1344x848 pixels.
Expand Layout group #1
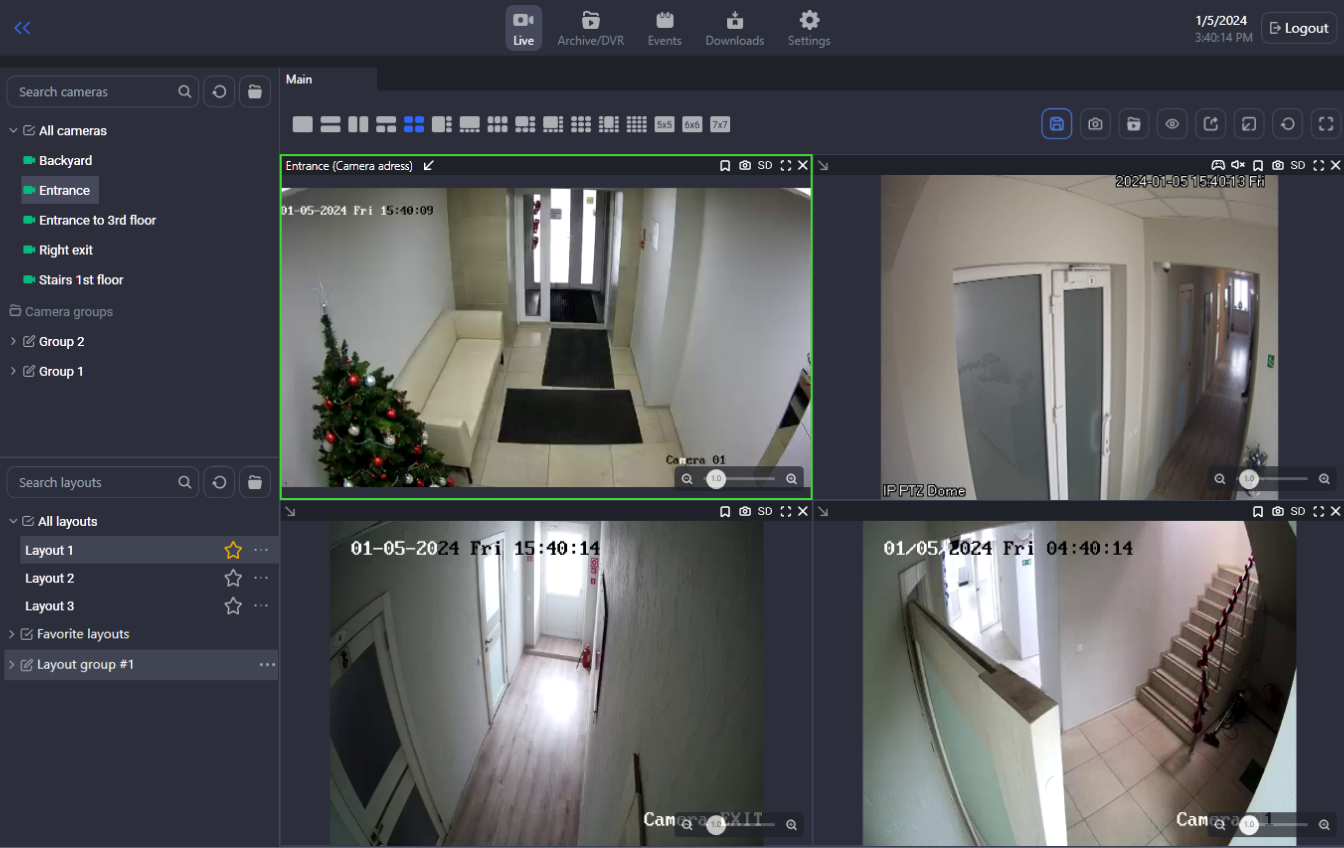(12, 665)
